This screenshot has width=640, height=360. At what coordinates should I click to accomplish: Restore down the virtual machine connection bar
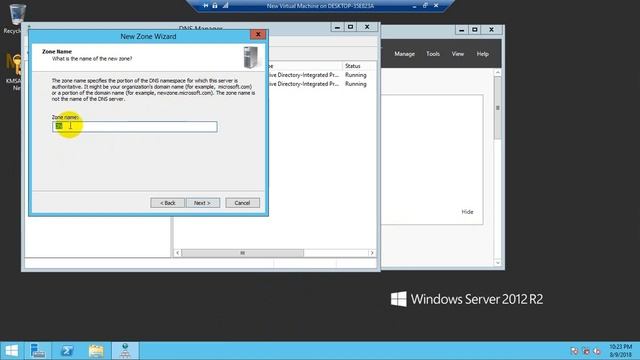(425, 6)
